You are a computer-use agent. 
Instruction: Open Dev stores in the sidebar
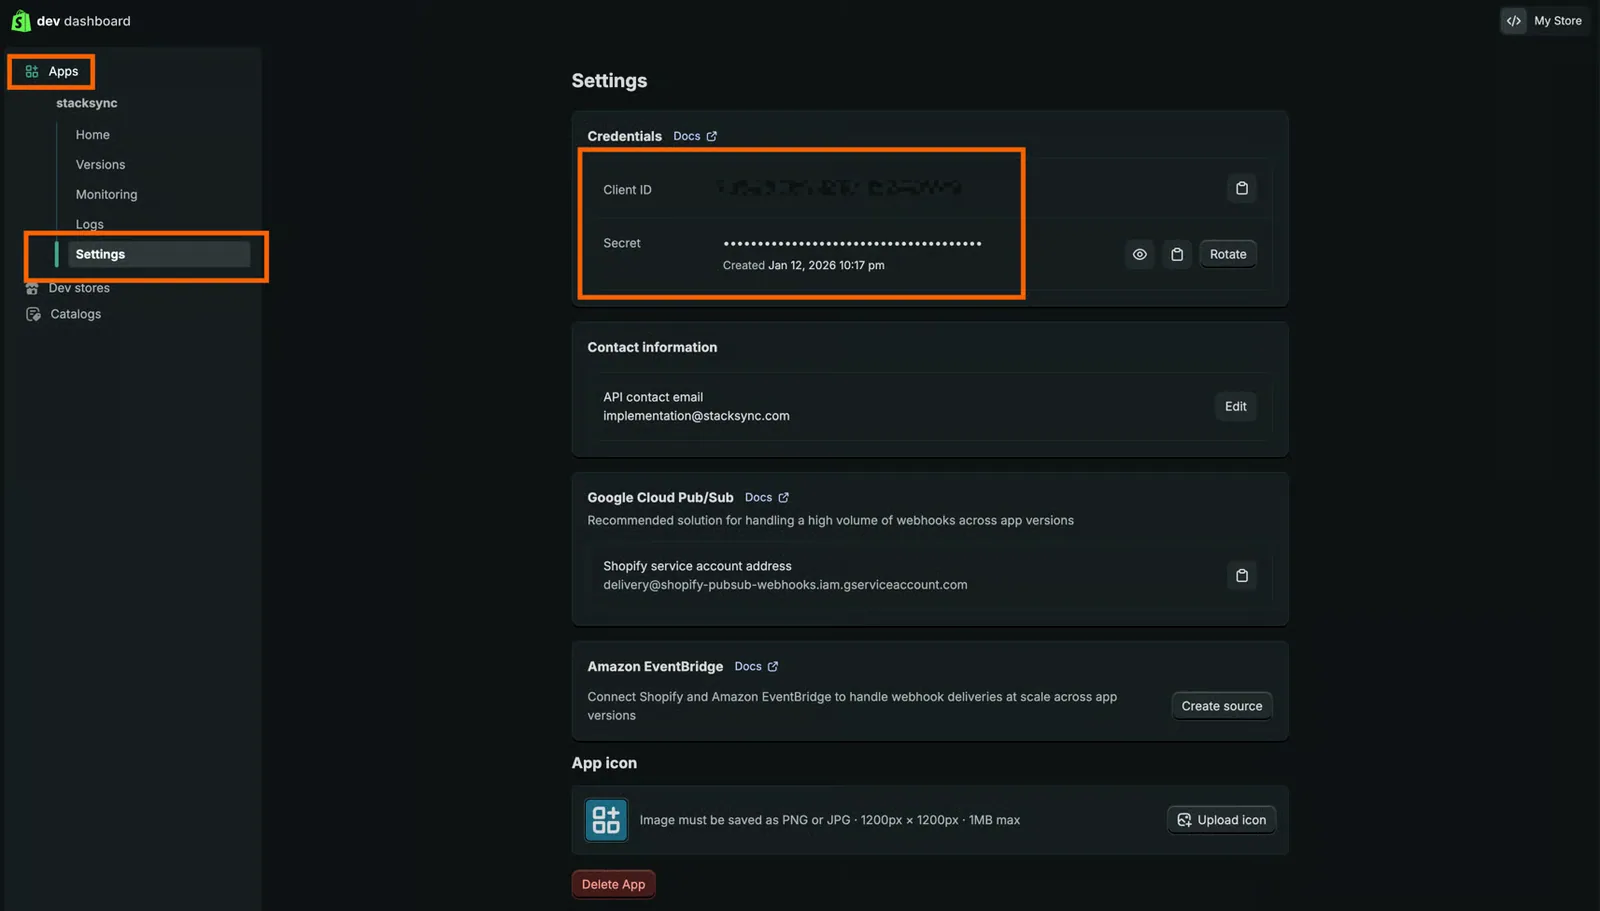pyautogui.click(x=79, y=288)
